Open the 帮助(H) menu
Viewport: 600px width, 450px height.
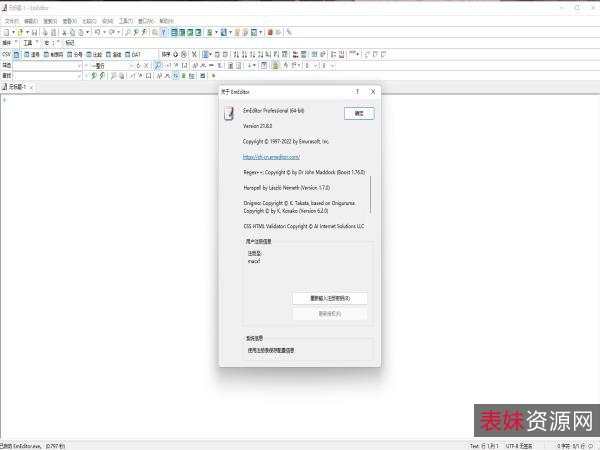tap(167, 21)
